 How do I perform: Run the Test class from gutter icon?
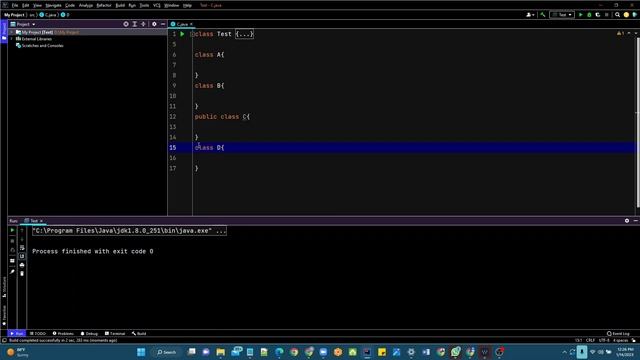coord(182,34)
